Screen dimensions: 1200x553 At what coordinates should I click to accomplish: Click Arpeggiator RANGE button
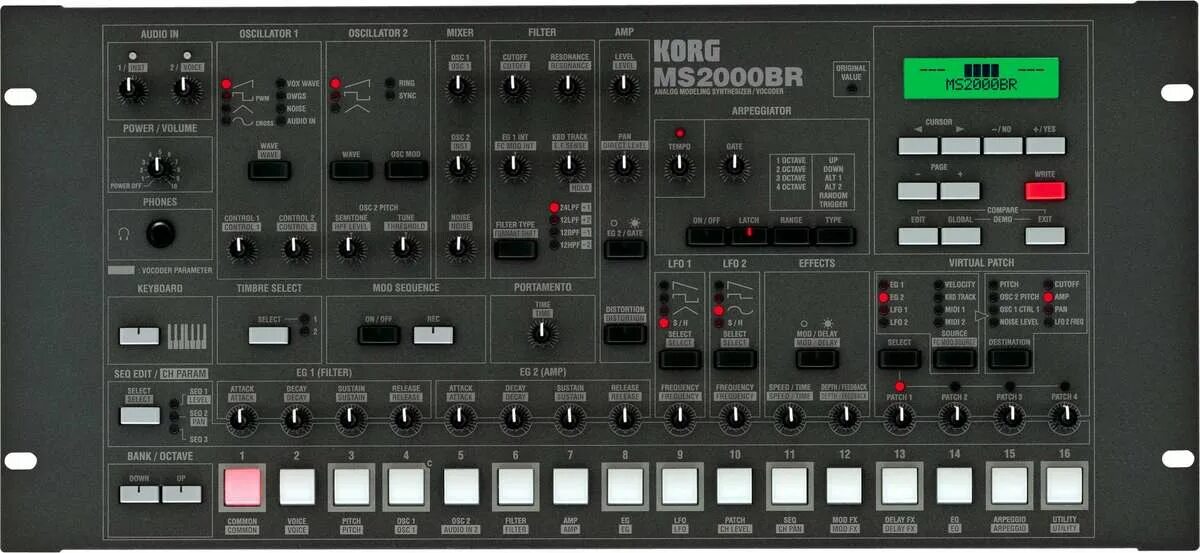coord(791,235)
